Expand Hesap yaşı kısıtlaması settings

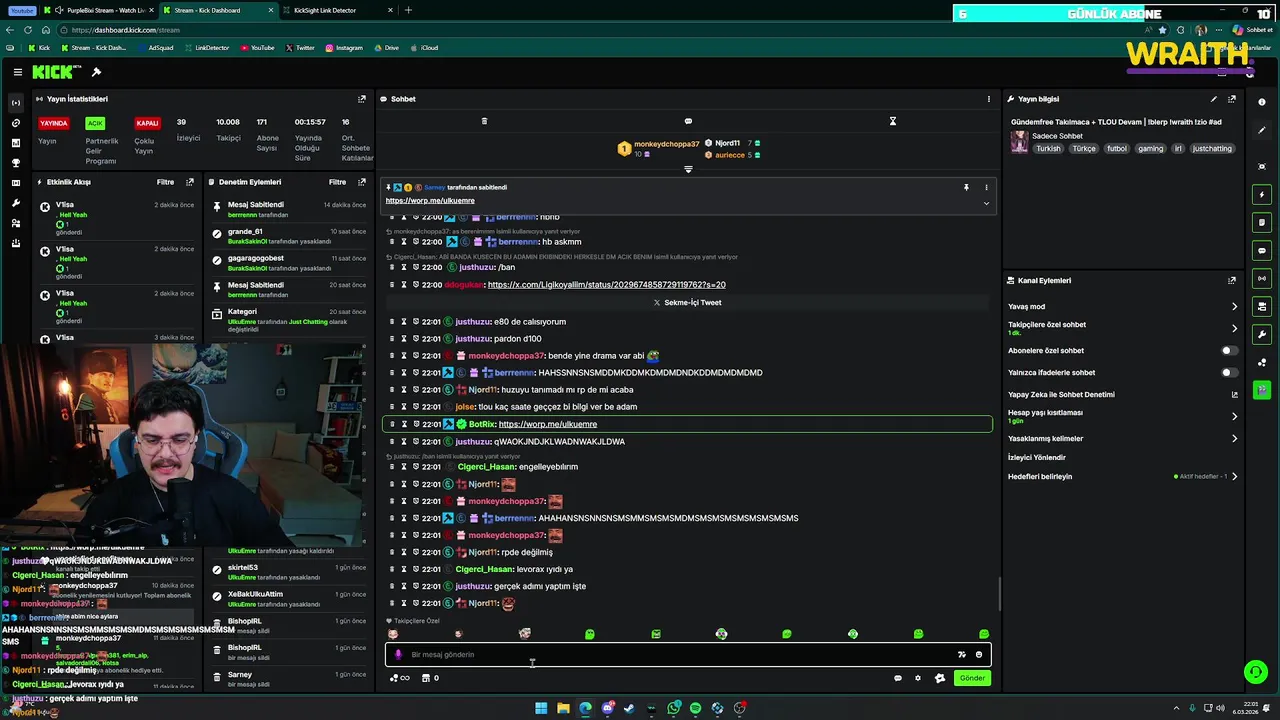pos(1234,416)
